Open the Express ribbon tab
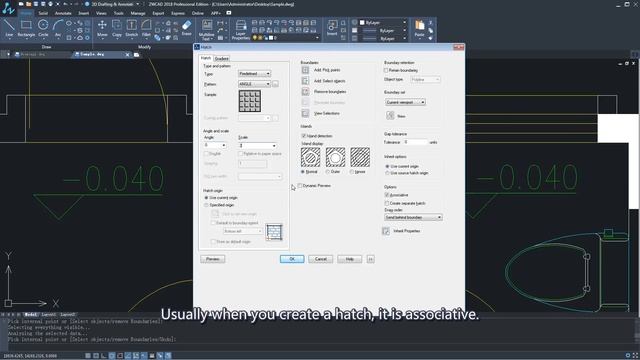This screenshot has width=640, height=360. click(x=178, y=13)
